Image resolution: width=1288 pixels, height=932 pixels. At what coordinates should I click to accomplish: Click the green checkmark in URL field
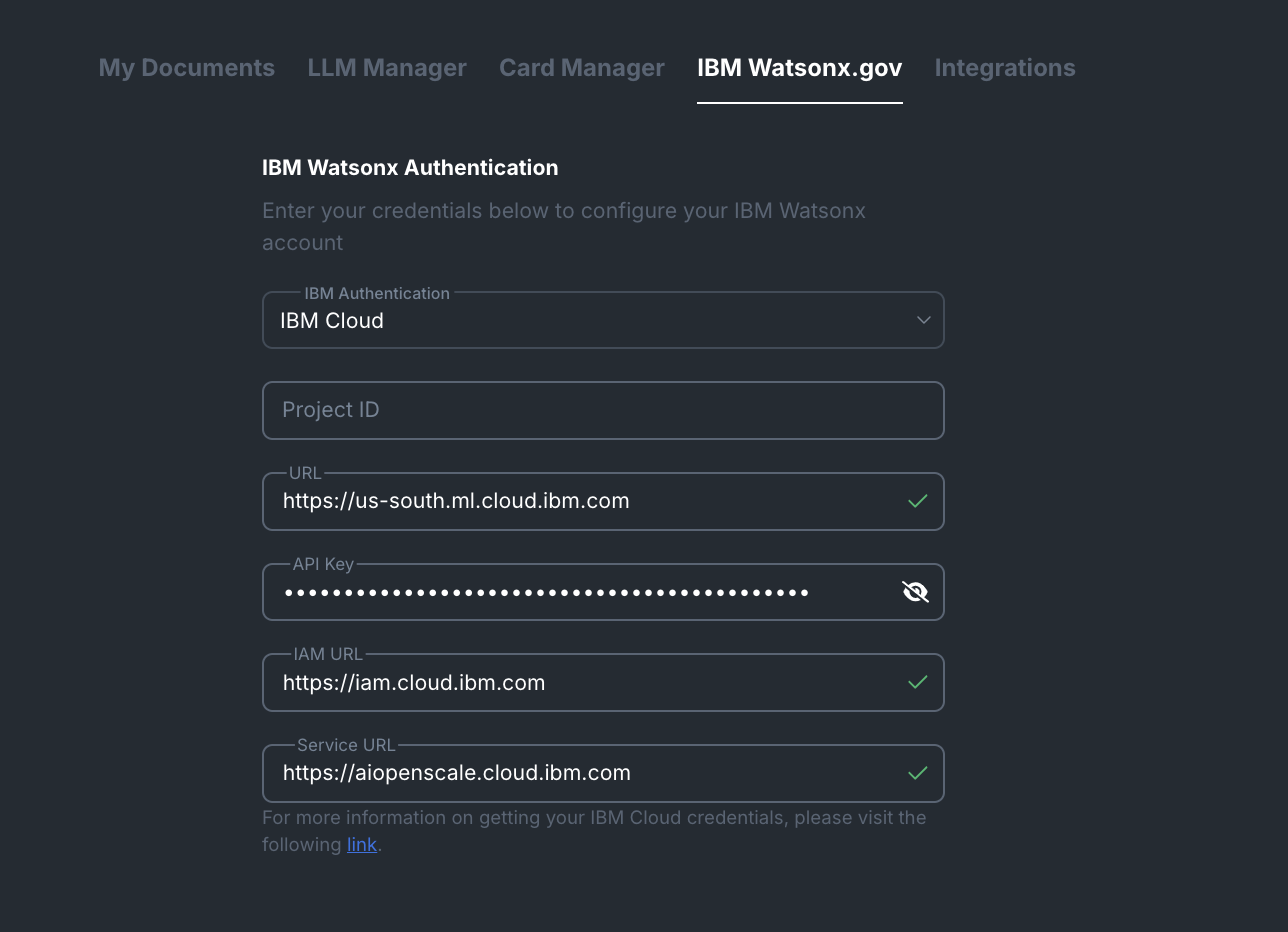[x=917, y=501]
